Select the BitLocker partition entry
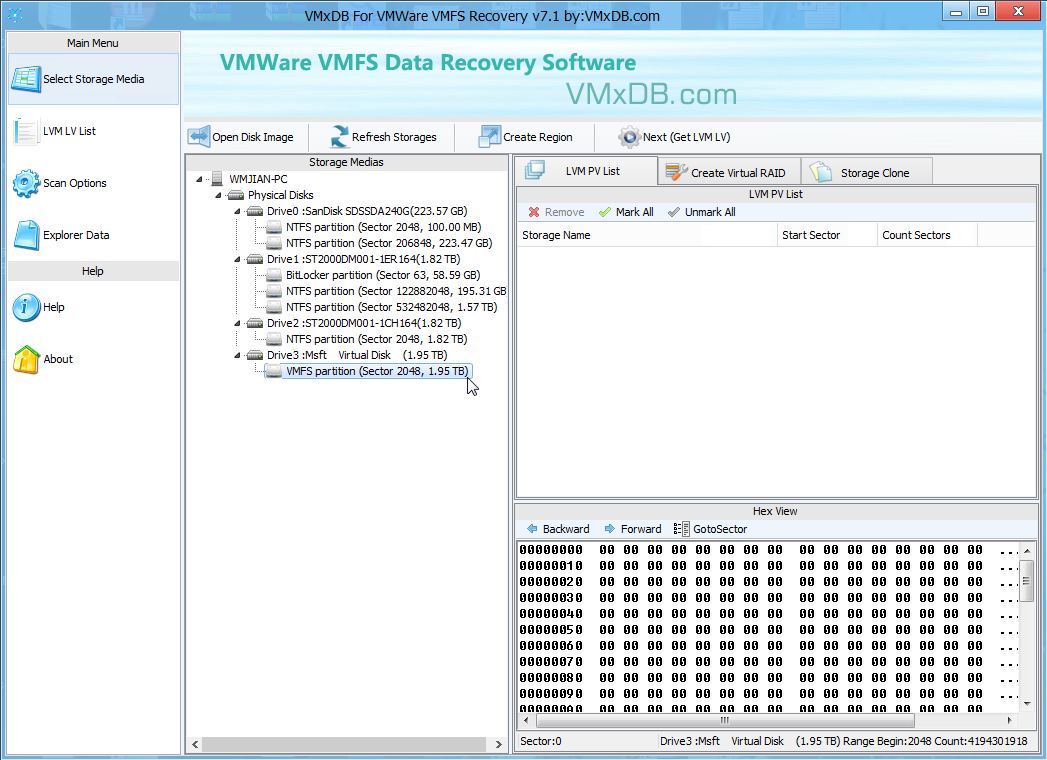 382,275
